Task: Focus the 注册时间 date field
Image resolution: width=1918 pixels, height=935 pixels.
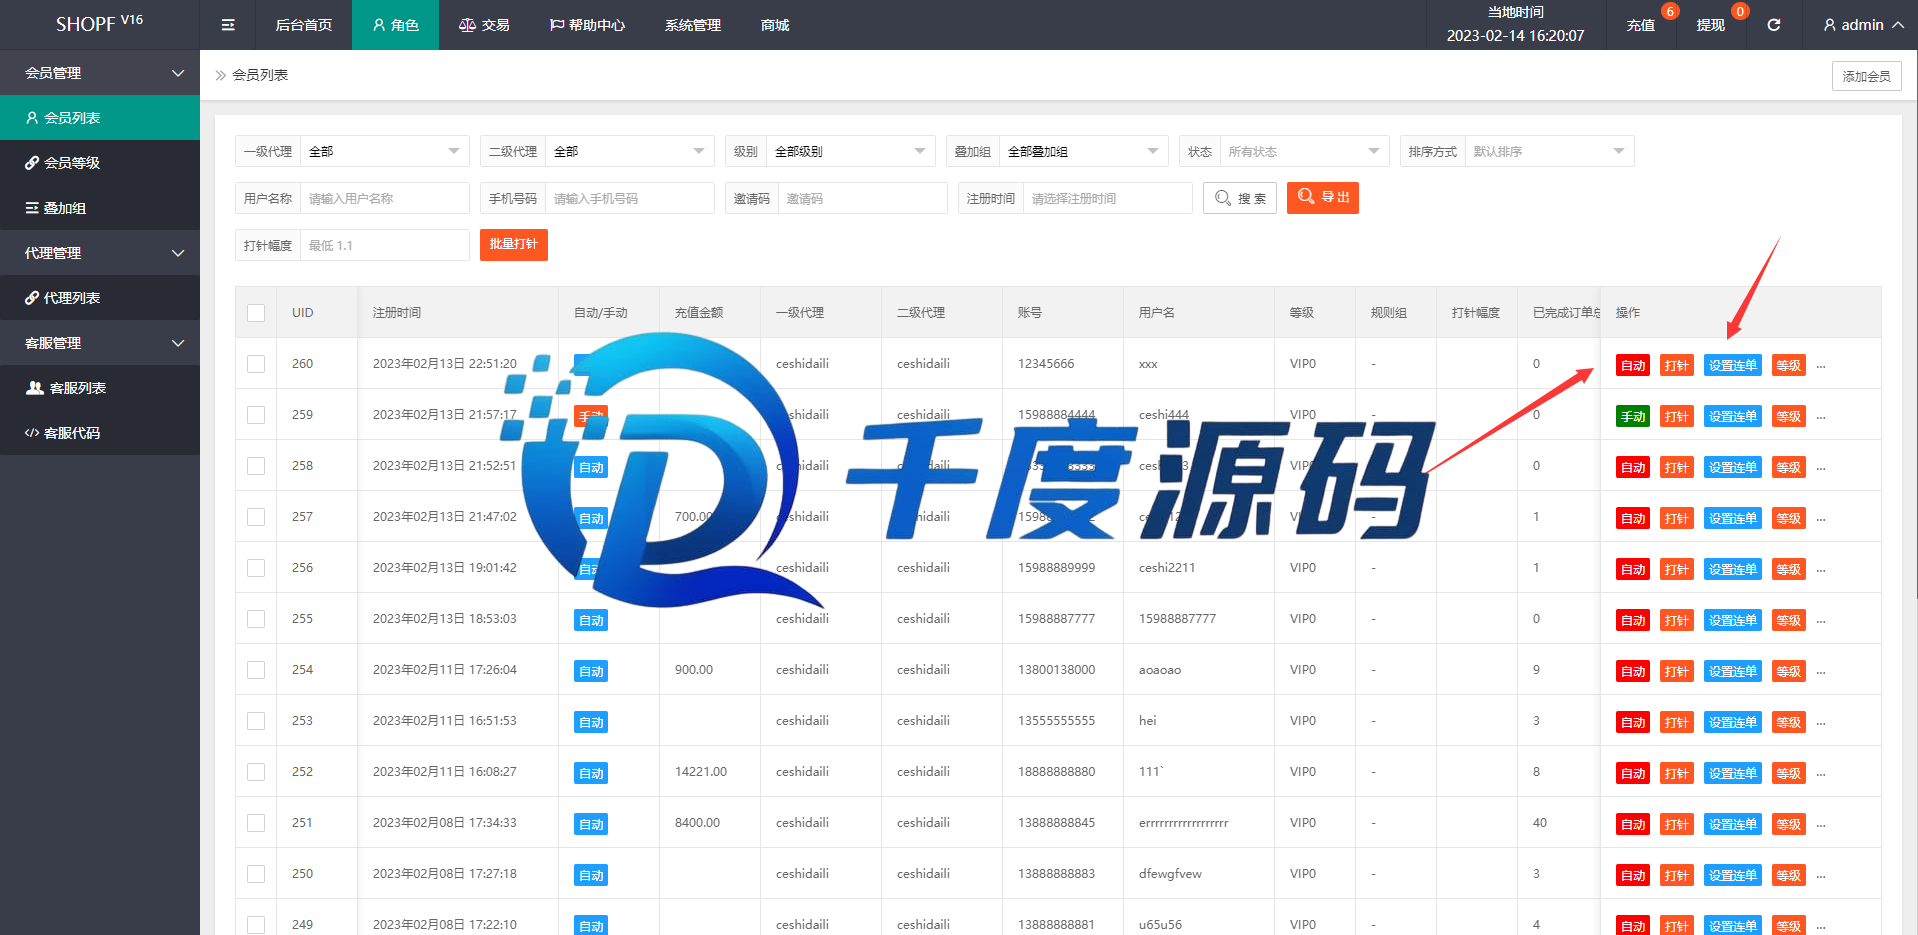Action: (1108, 198)
